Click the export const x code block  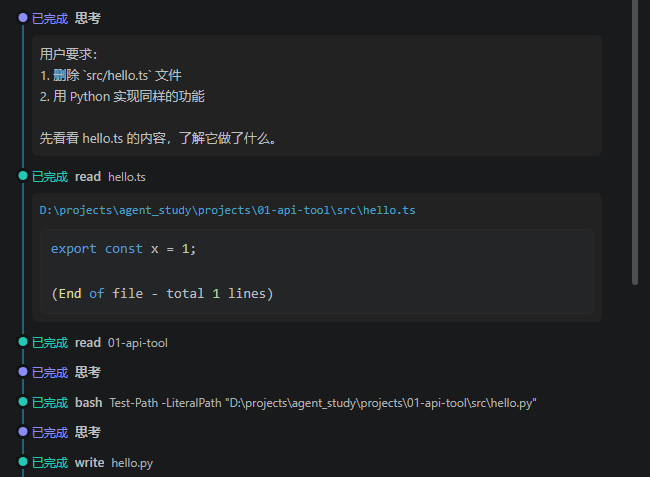[x=317, y=271]
